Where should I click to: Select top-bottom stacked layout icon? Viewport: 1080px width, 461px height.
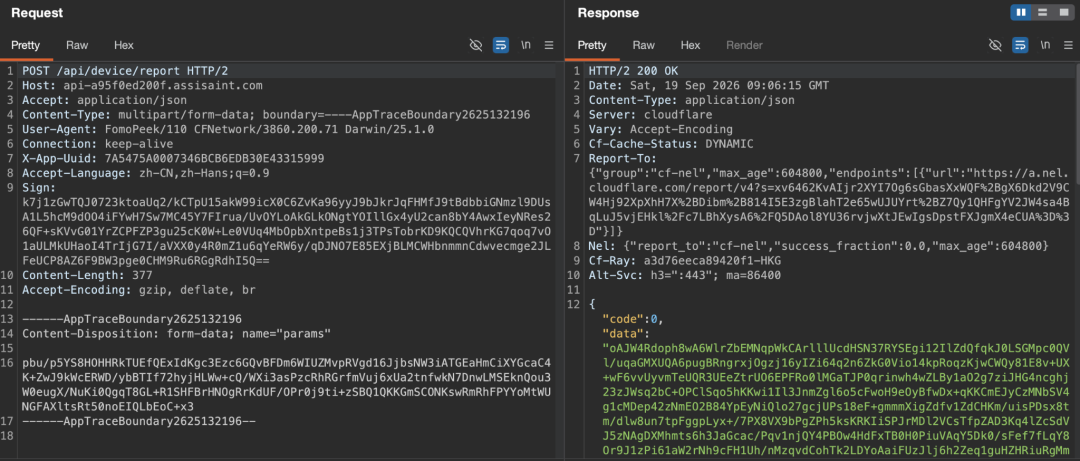tap(1042, 12)
